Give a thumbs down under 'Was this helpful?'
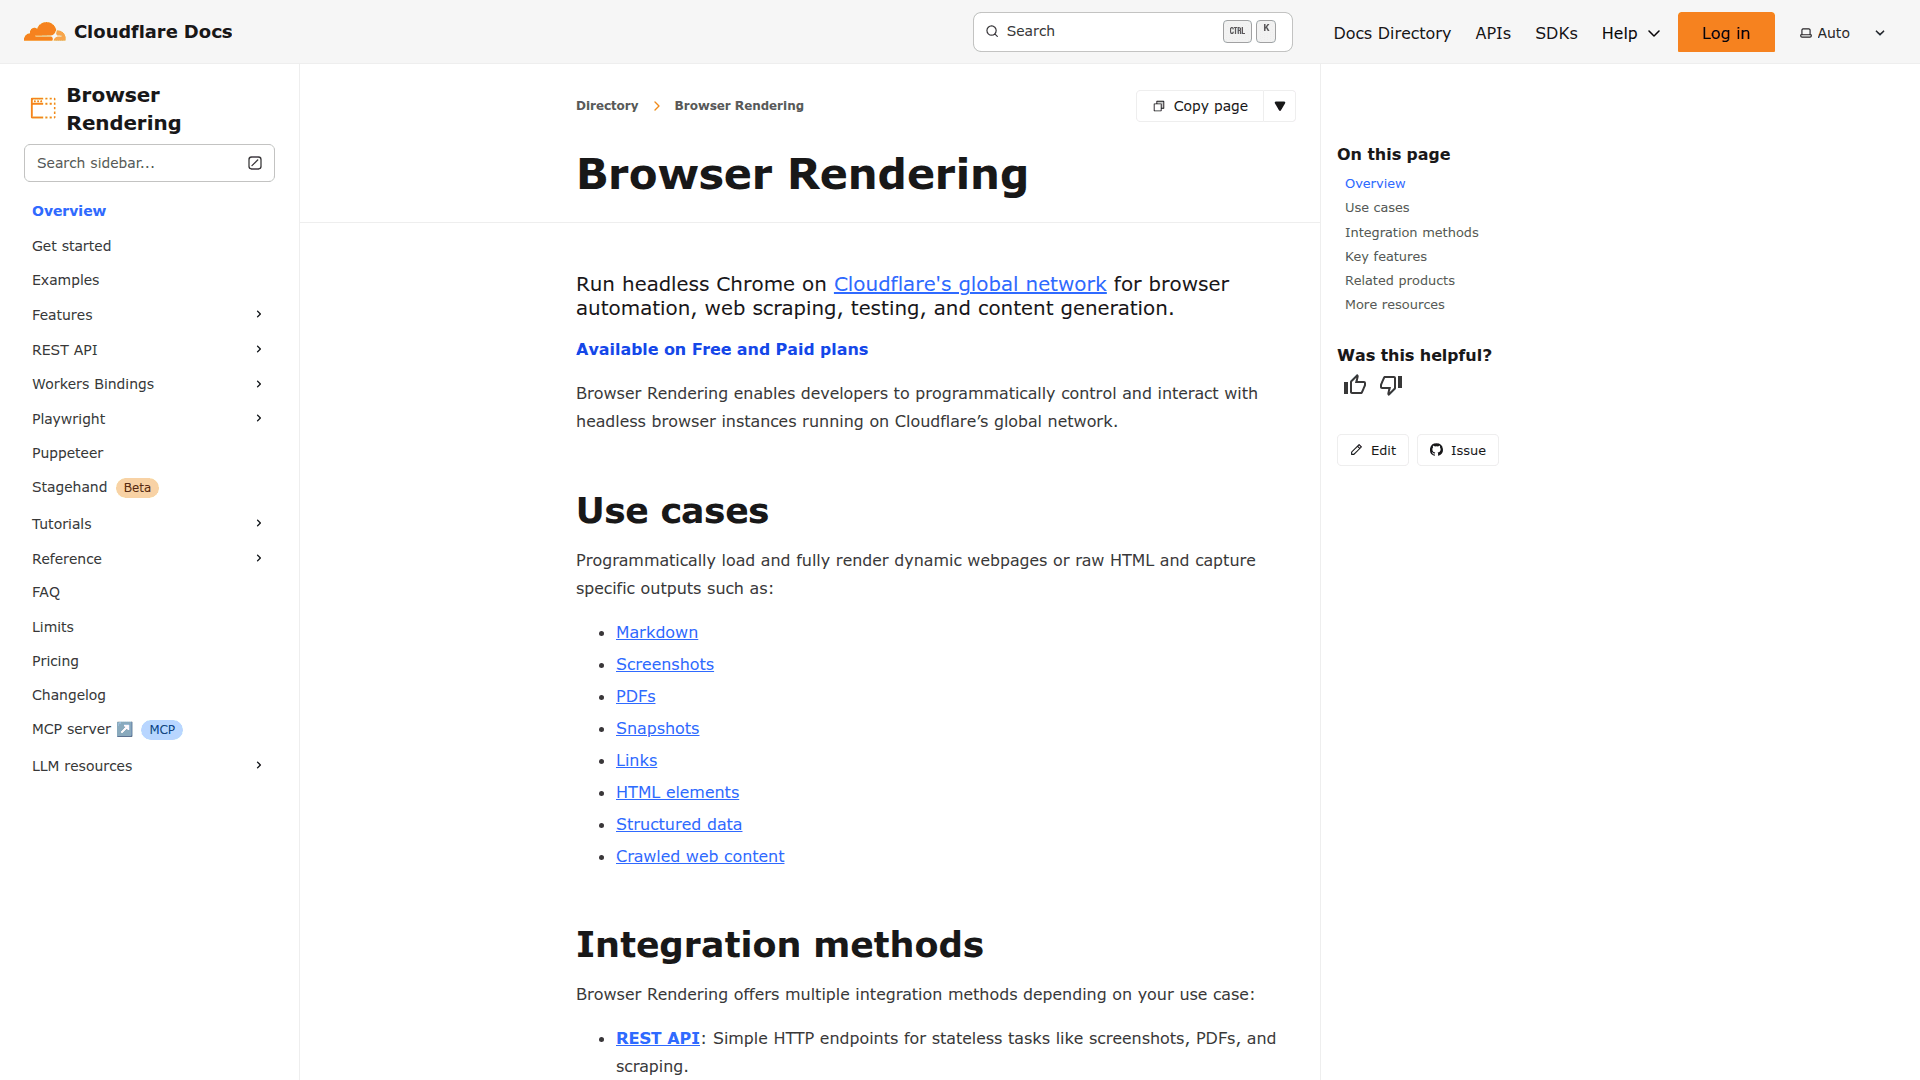The height and width of the screenshot is (1080, 1920). (x=1391, y=385)
